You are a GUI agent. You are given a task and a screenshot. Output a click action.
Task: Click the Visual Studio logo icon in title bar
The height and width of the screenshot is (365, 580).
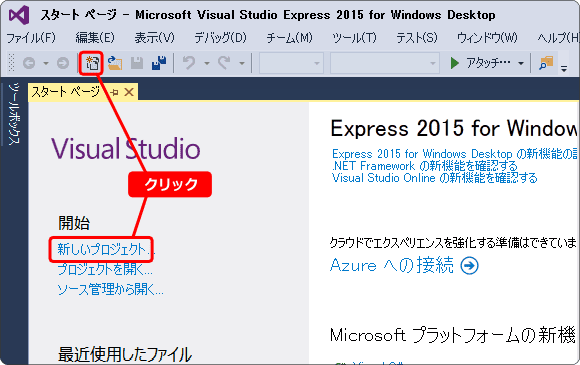[x=19, y=15]
